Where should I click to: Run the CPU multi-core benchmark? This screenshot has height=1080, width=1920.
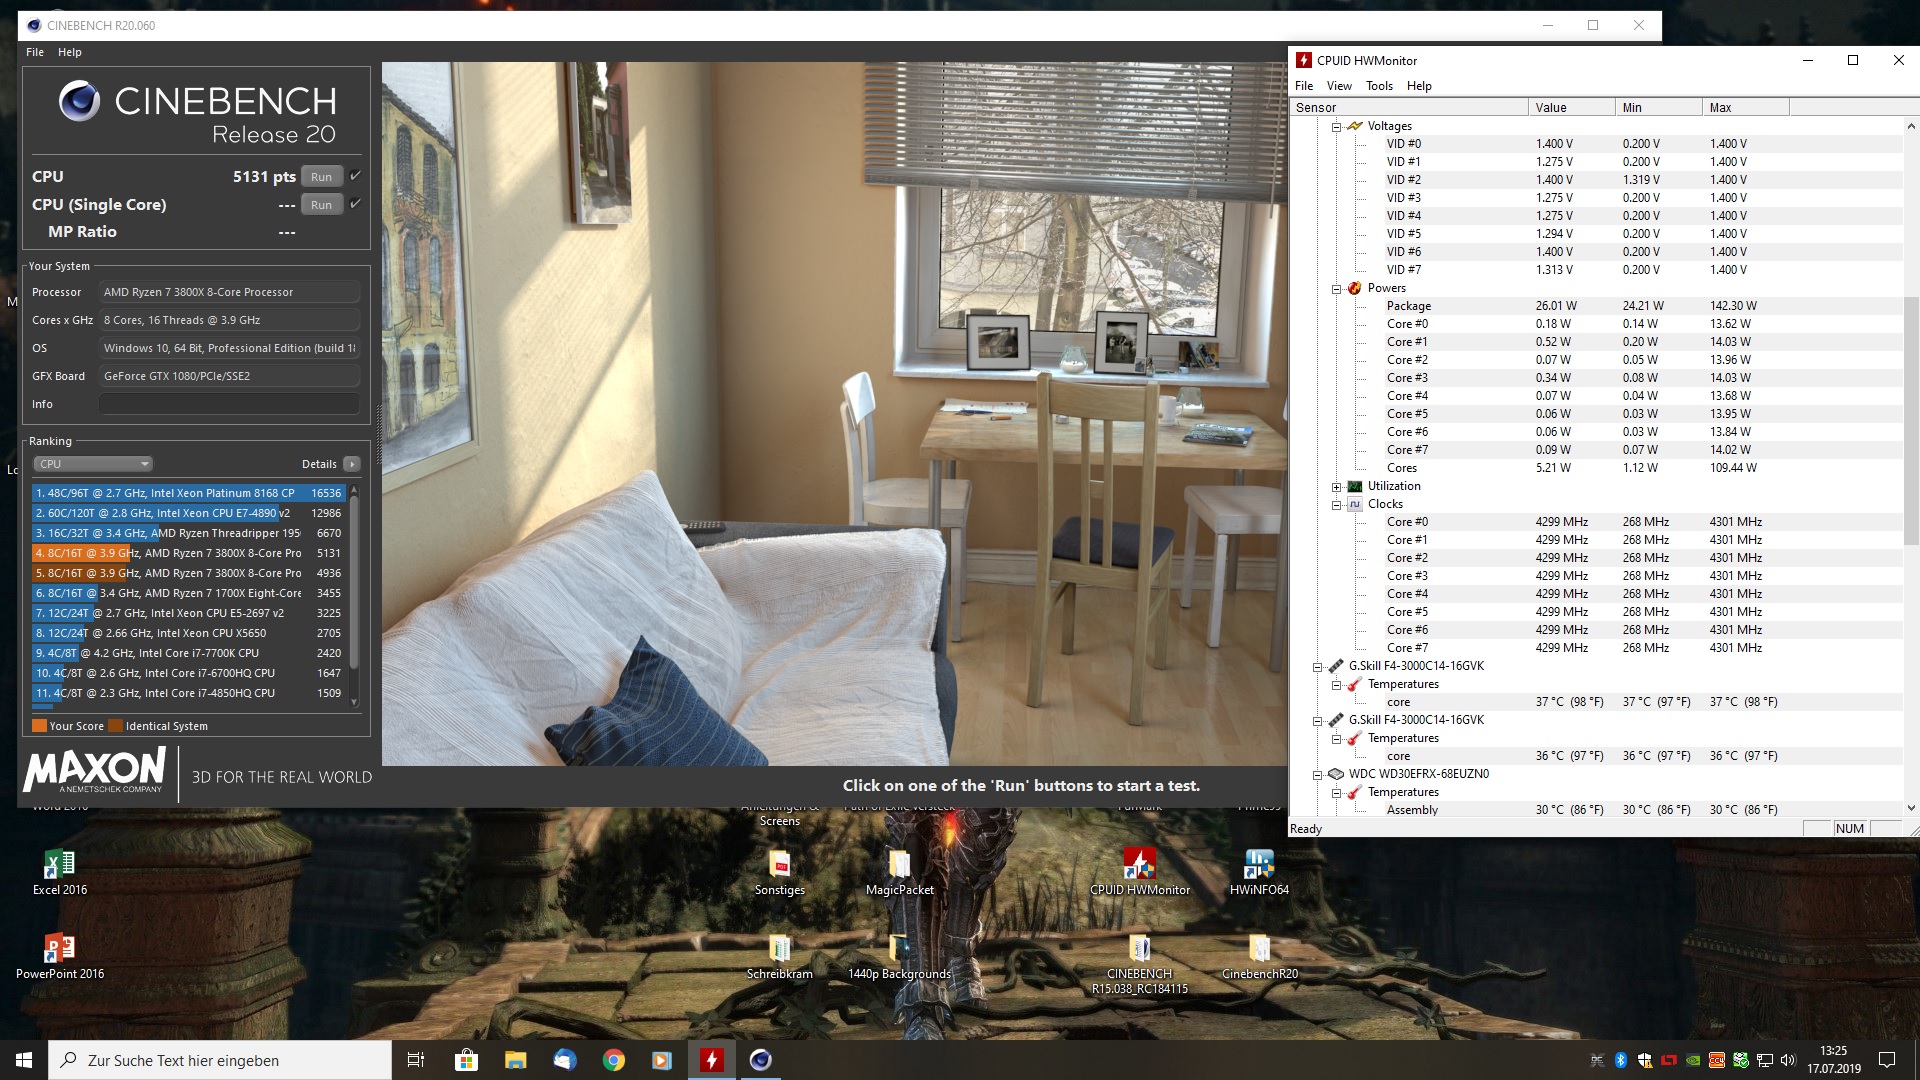(321, 177)
